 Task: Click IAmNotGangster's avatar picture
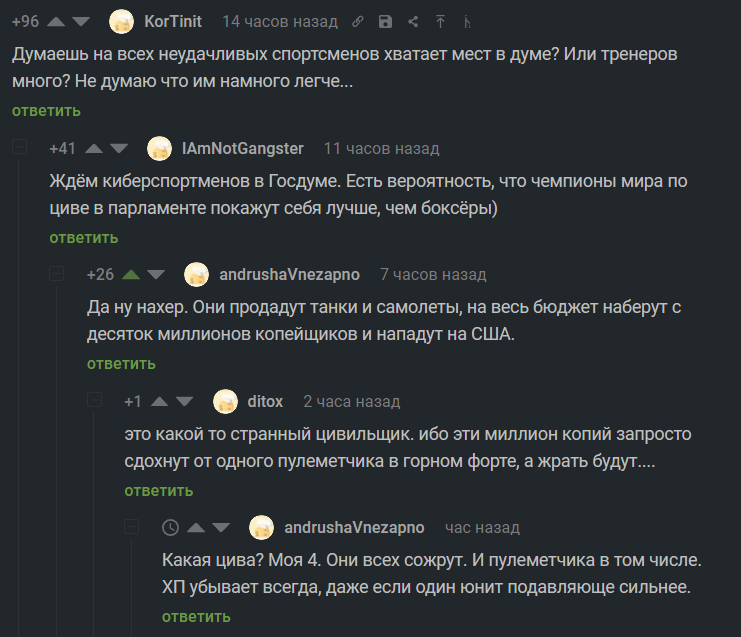[x=160, y=148]
